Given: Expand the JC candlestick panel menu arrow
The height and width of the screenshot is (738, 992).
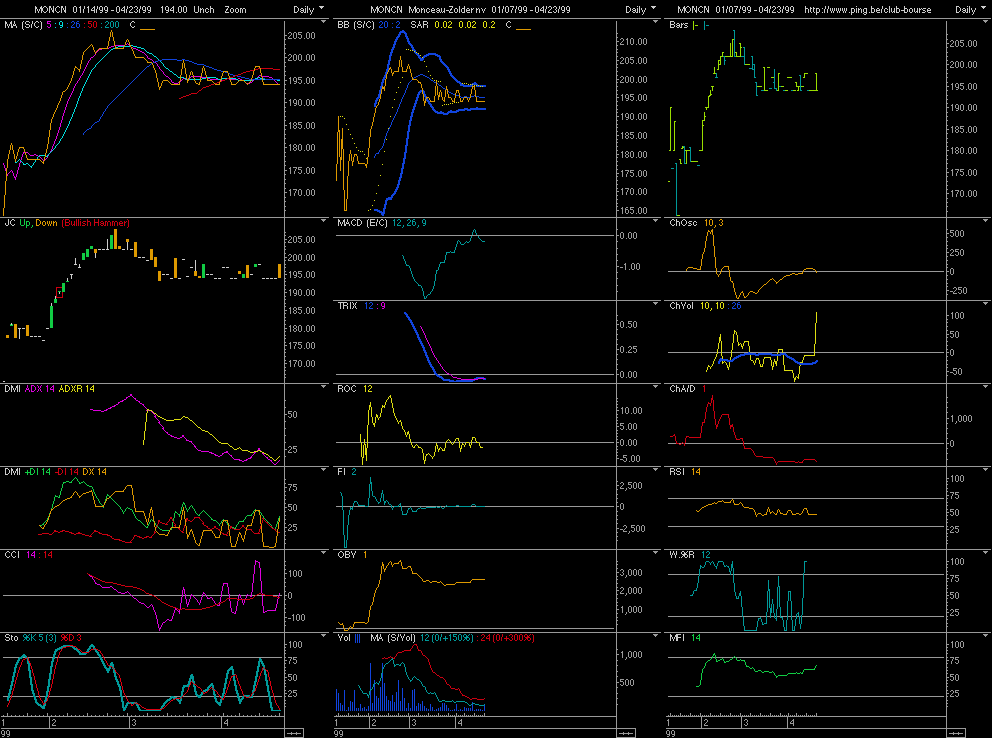Looking at the screenshot, I should tap(324, 221).
